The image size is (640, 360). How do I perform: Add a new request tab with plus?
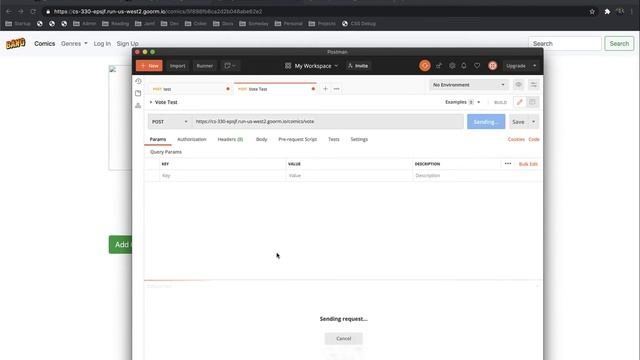pos(325,89)
